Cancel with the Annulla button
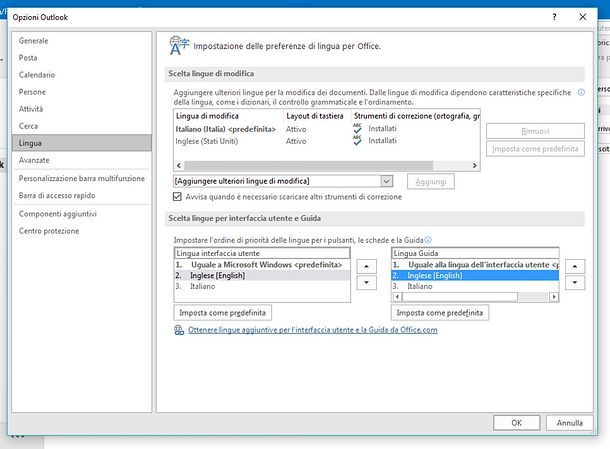Screen dimensions: 610x449 tap(570, 423)
